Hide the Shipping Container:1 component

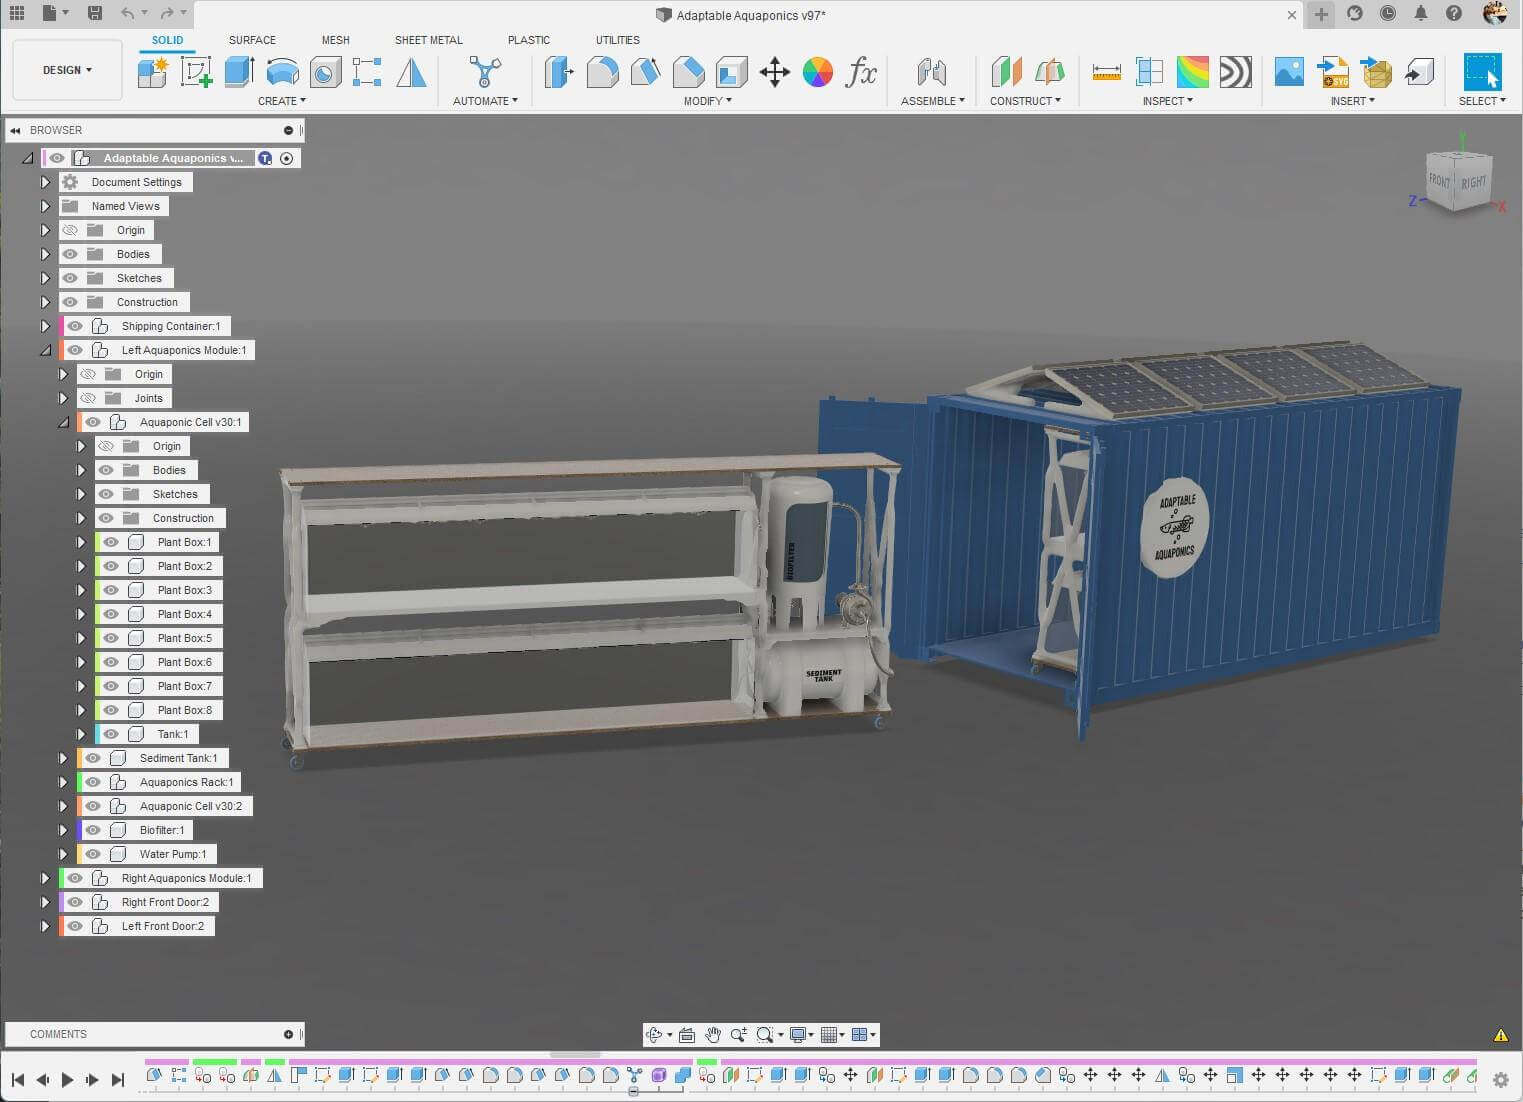(x=75, y=325)
